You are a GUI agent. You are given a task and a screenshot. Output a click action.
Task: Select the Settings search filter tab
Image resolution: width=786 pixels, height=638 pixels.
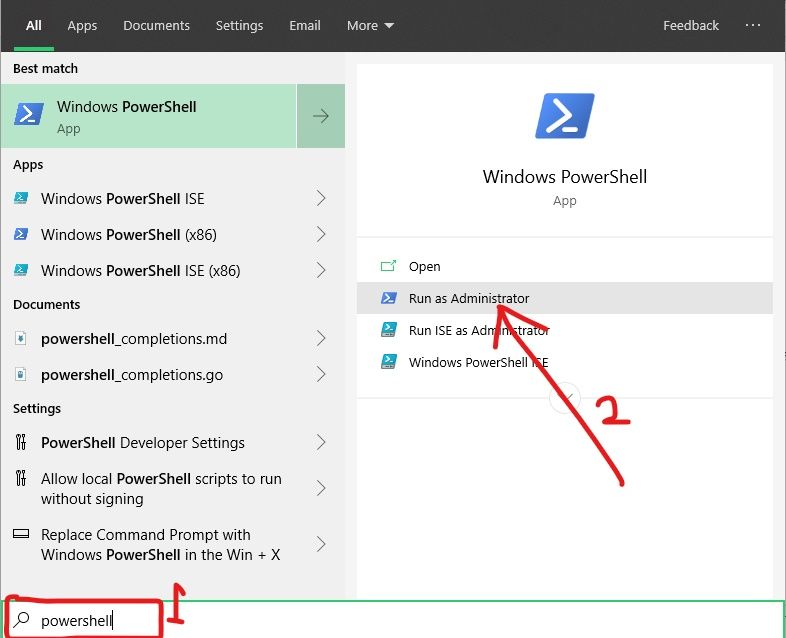point(239,25)
